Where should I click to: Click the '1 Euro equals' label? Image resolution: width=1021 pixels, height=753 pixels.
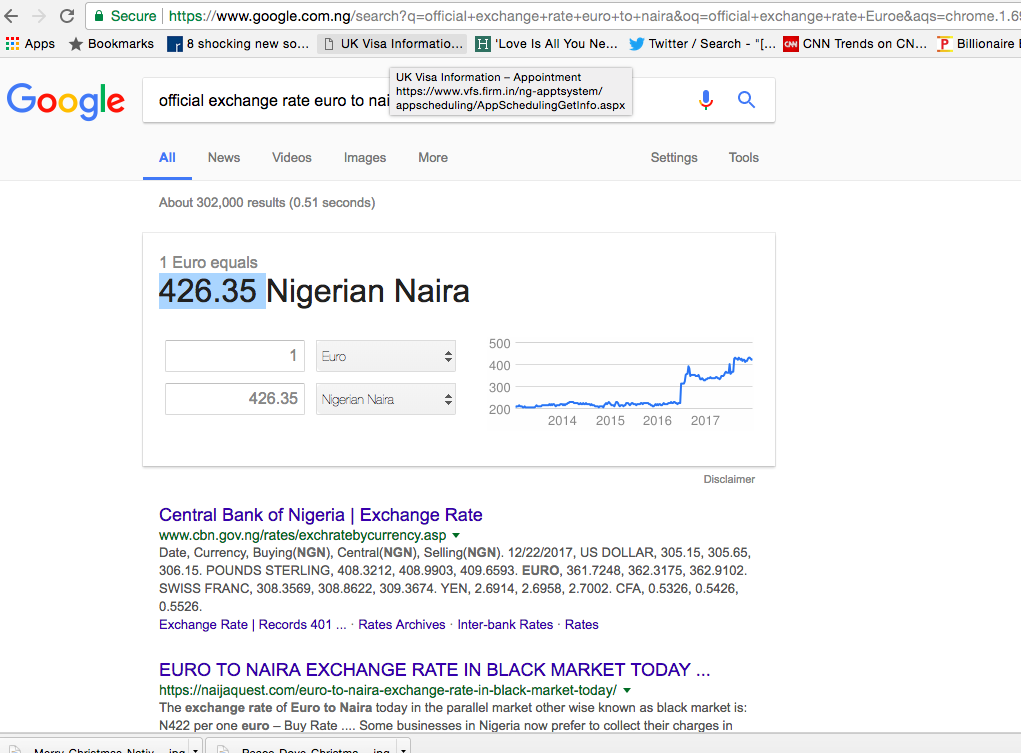tap(208, 263)
